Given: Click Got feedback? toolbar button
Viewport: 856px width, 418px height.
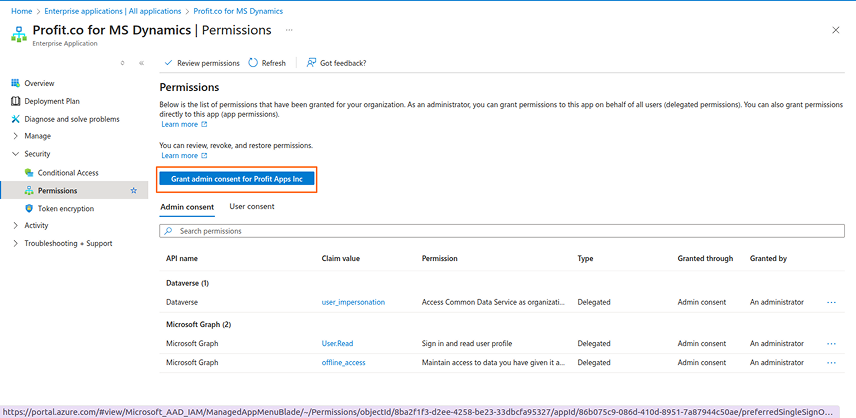Looking at the screenshot, I should (336, 63).
